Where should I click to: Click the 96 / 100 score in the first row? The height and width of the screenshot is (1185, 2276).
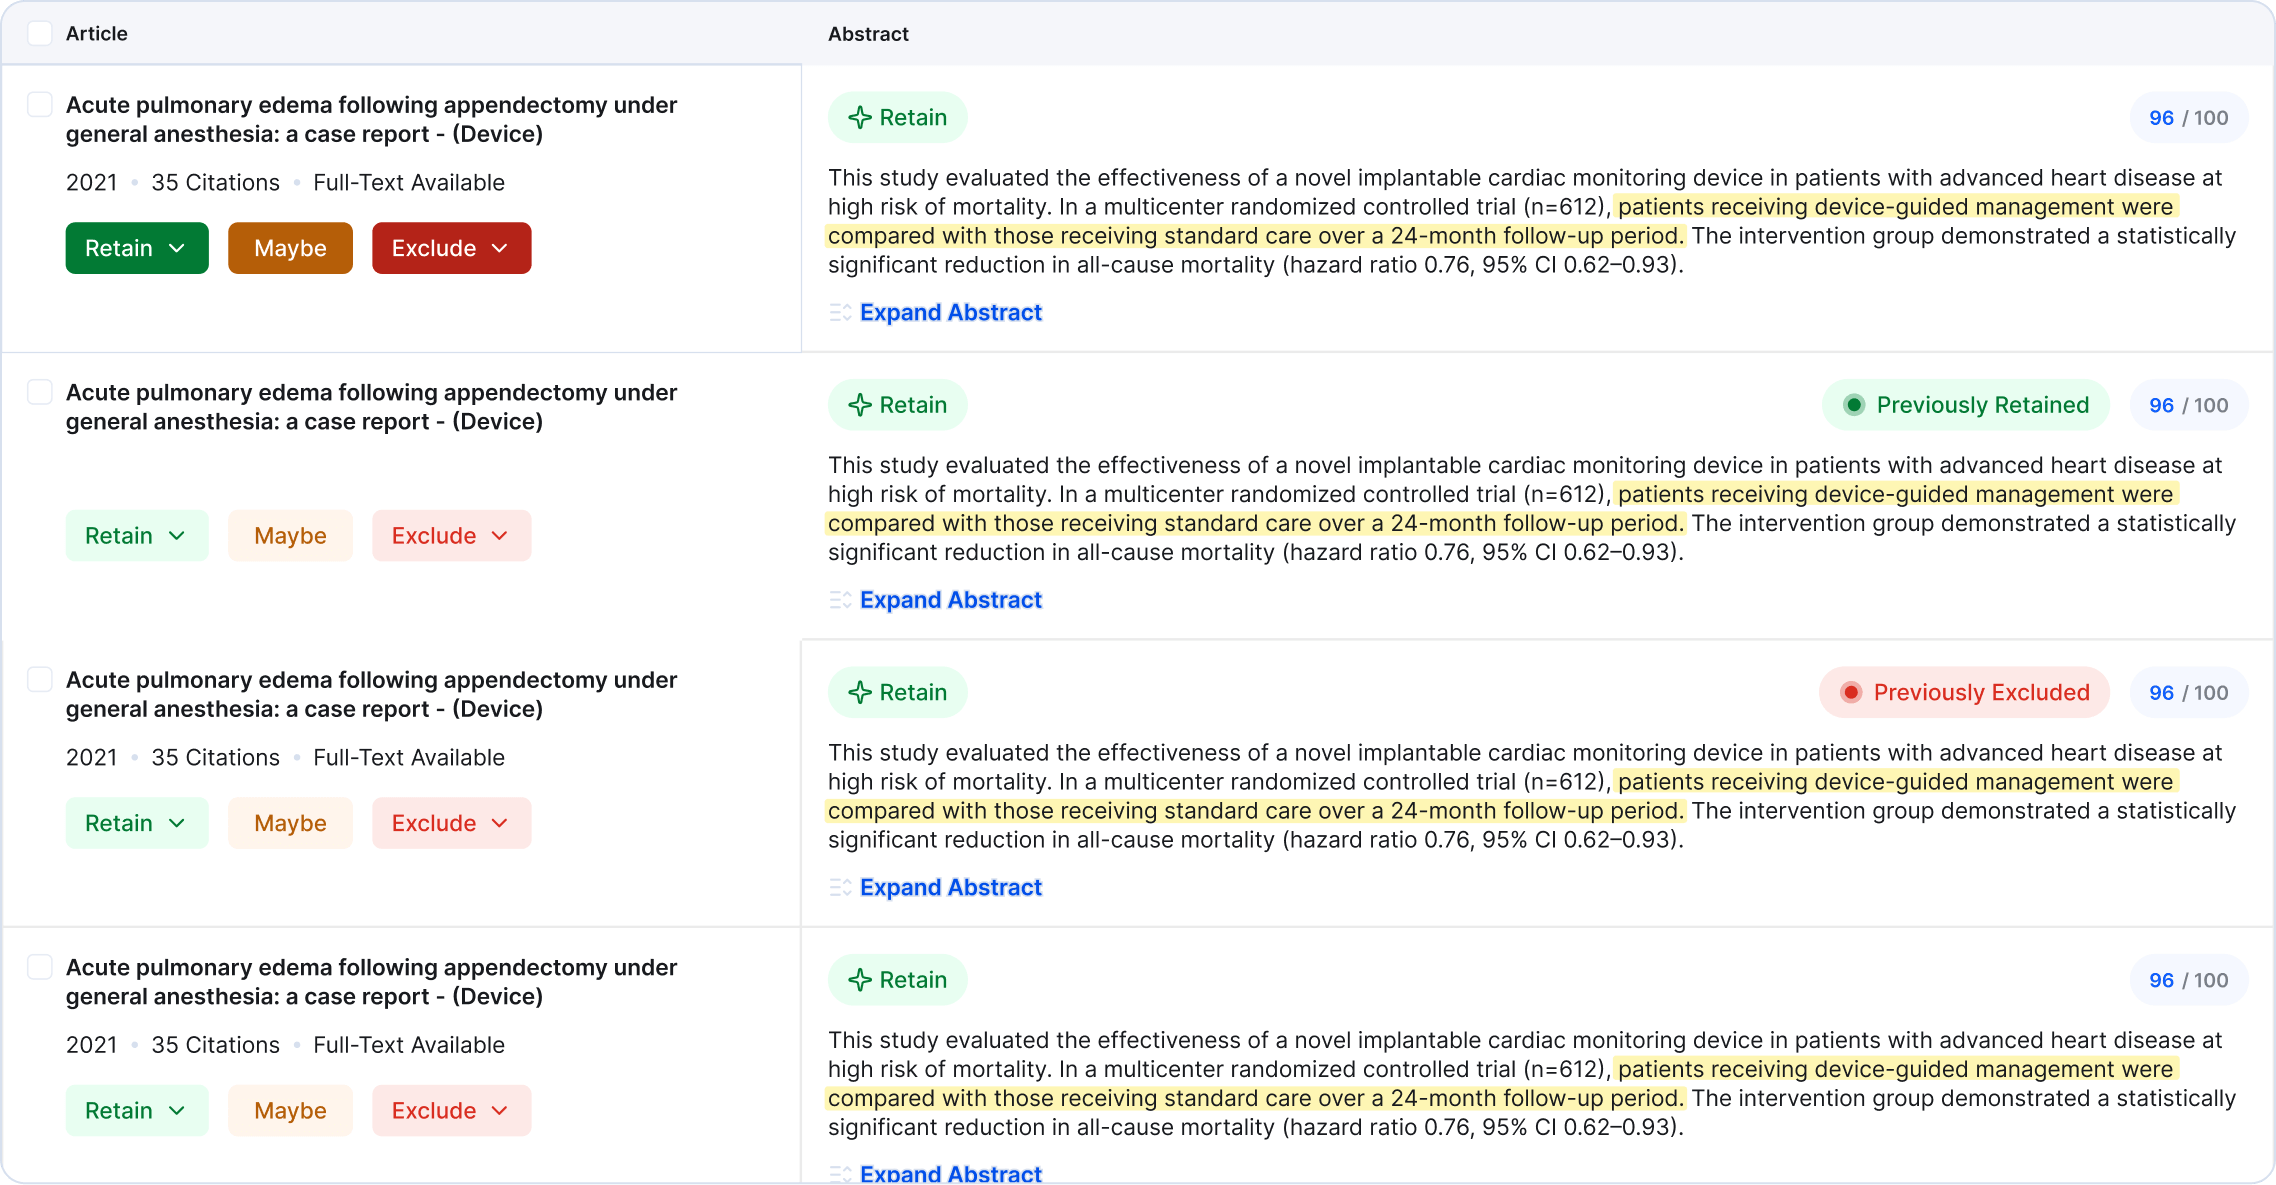click(x=2189, y=118)
